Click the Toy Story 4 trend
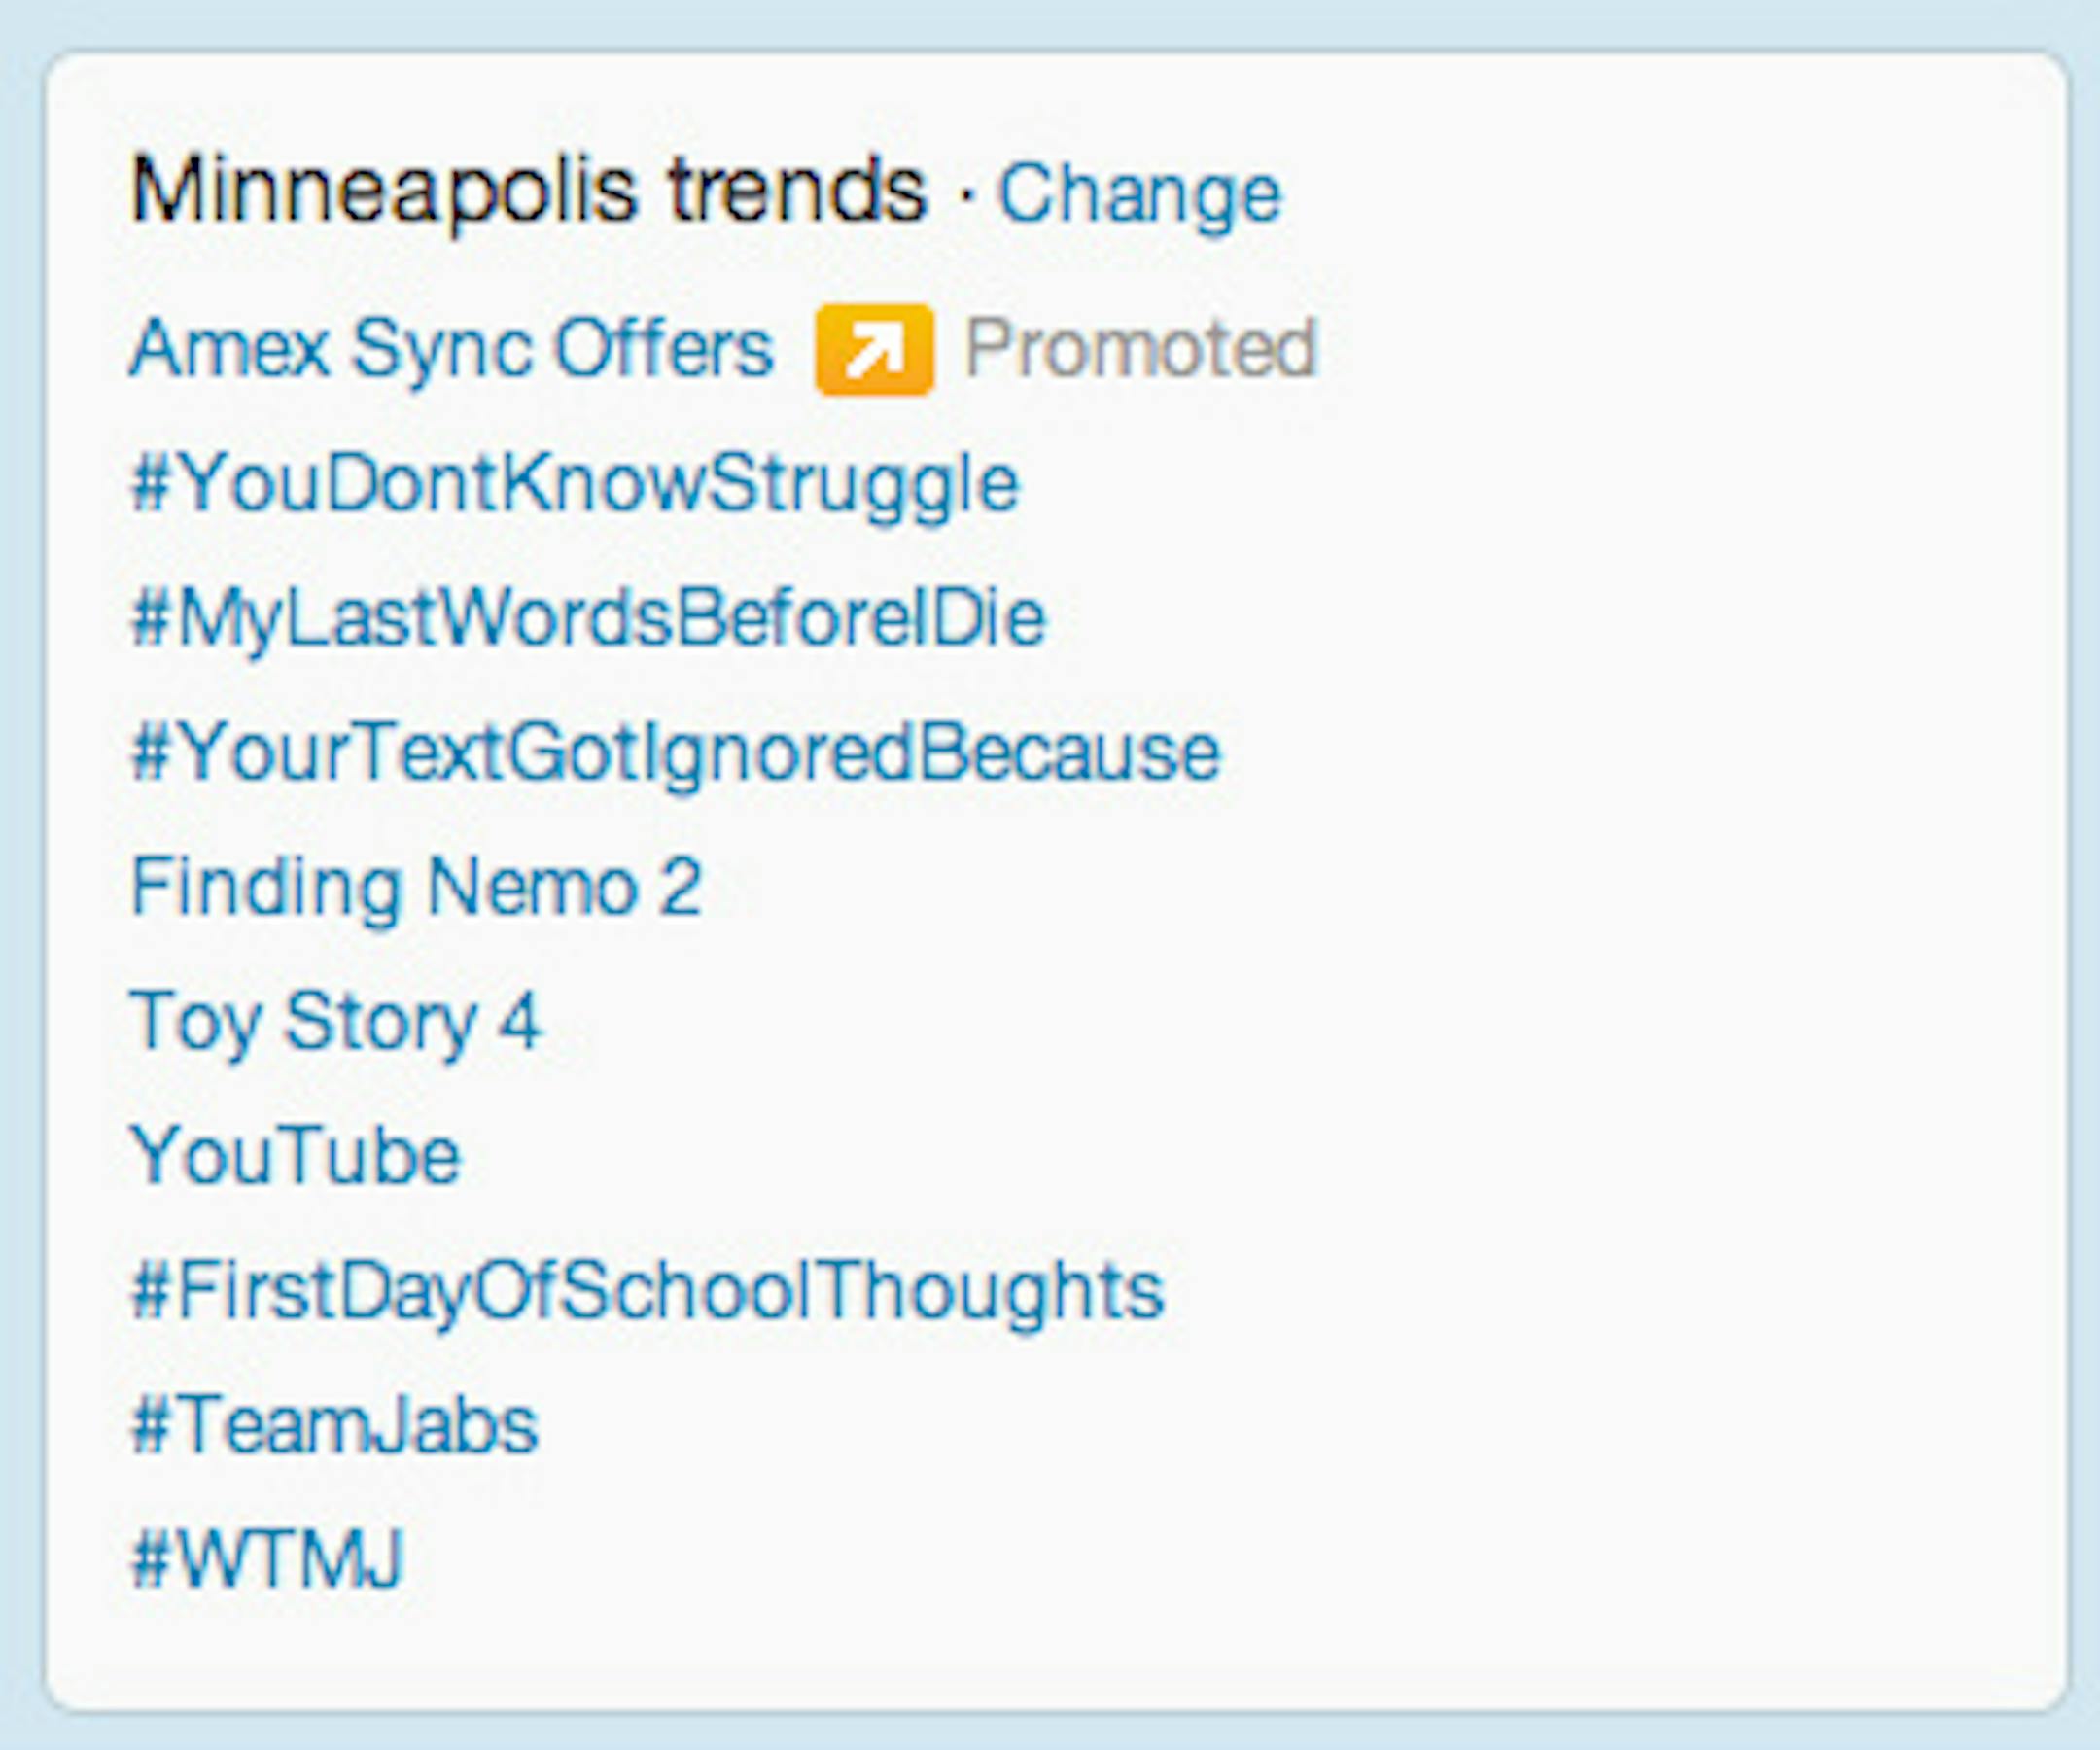Image resolution: width=2100 pixels, height=1750 pixels. (336, 1021)
